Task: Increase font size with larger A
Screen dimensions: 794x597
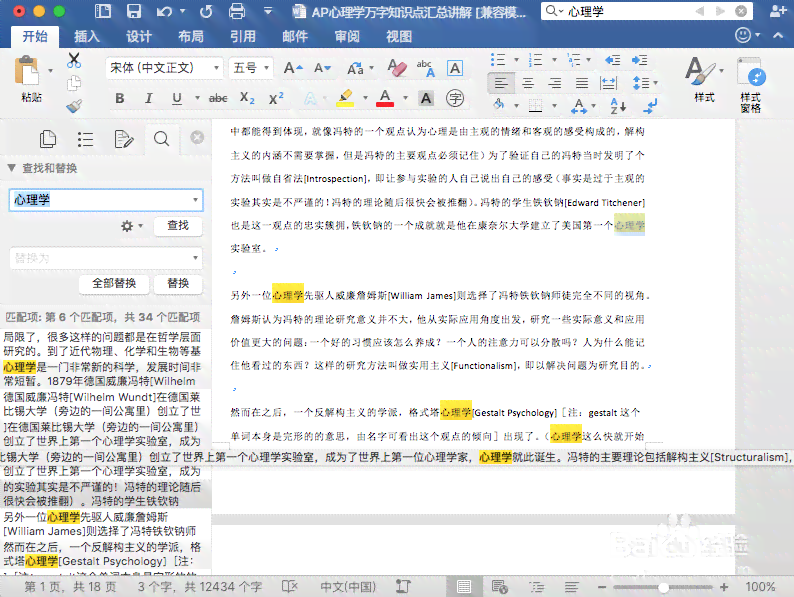Action: (x=293, y=68)
